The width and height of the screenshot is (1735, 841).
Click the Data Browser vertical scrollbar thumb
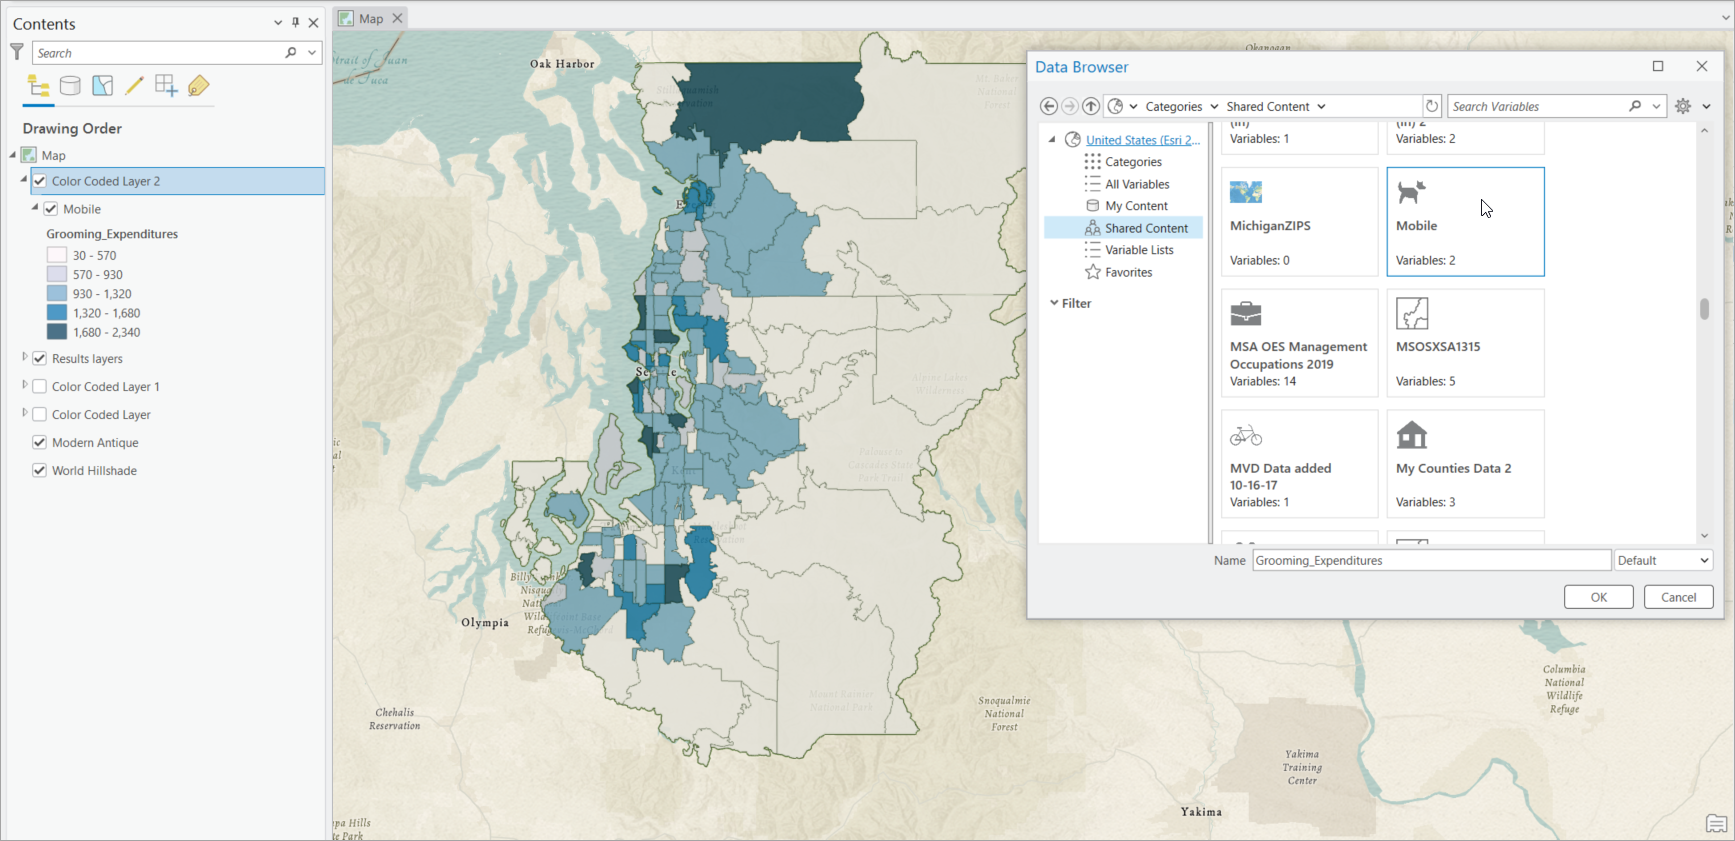point(1704,308)
